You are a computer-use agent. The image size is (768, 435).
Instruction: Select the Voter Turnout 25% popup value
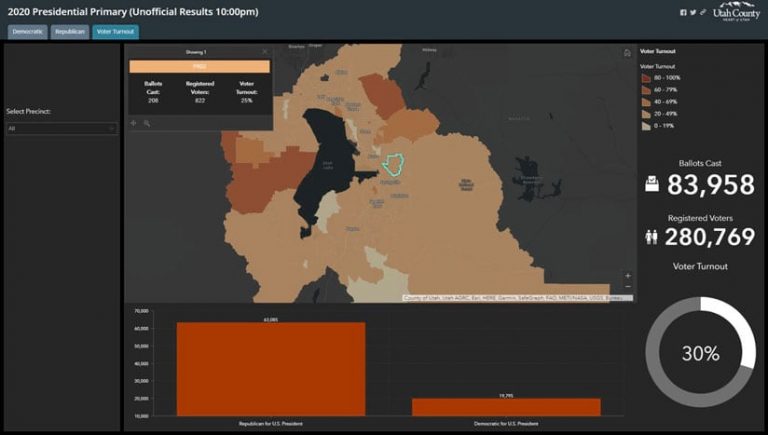pyautogui.click(x=246, y=100)
